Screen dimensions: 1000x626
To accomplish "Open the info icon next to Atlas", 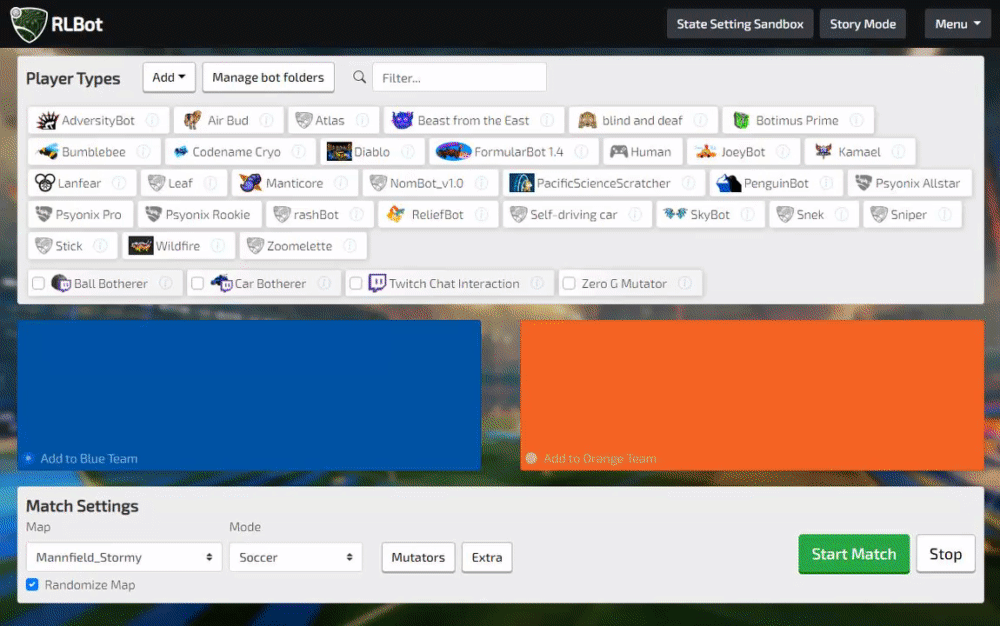I will tap(363, 119).
